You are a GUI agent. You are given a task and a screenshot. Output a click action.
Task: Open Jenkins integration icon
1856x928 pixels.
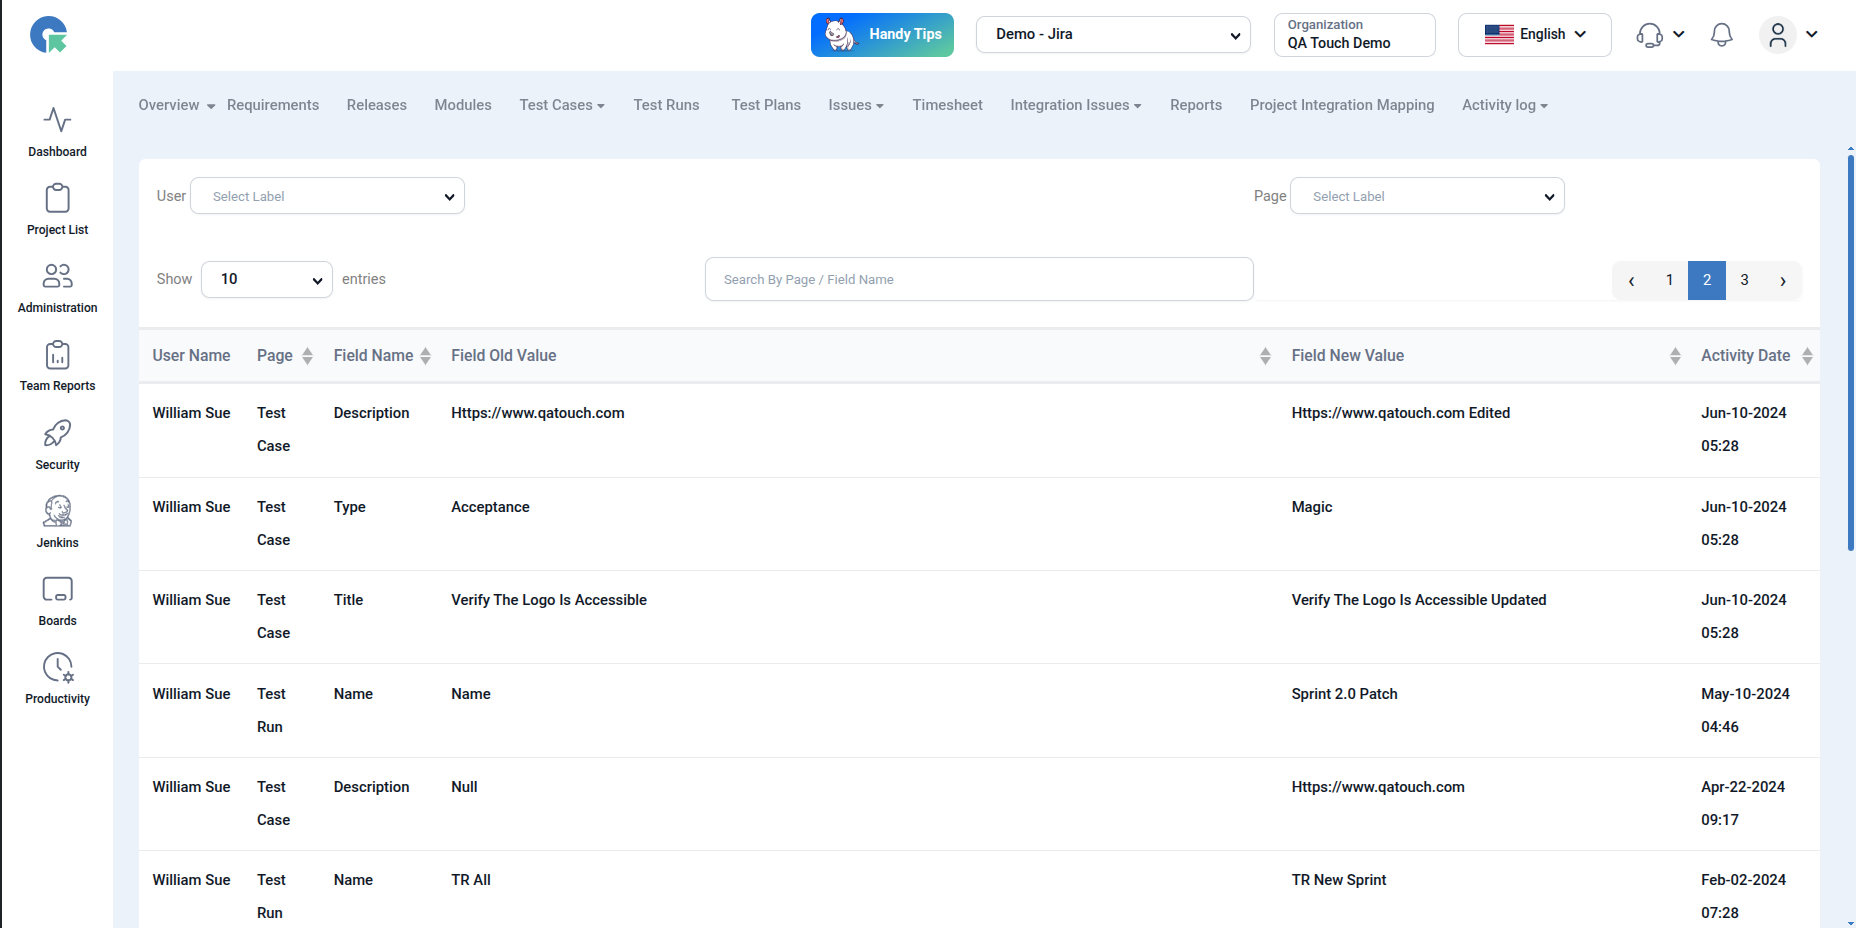pos(57,512)
